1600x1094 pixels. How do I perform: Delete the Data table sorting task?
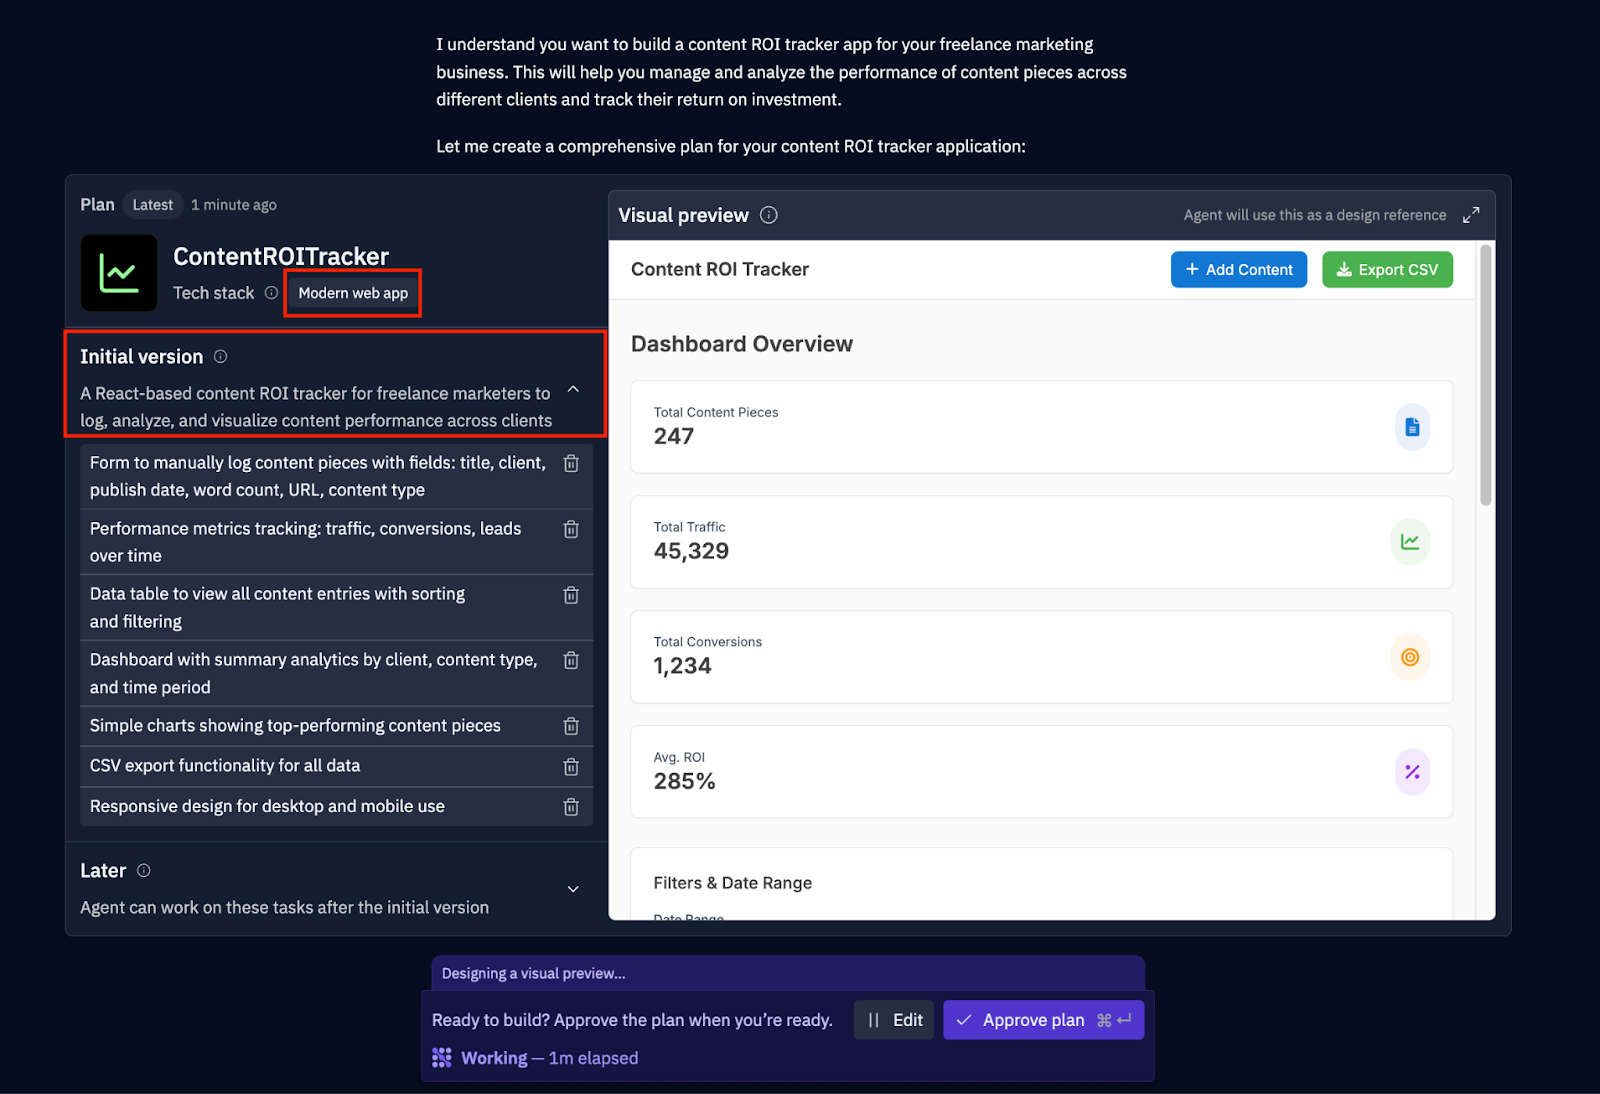click(571, 595)
